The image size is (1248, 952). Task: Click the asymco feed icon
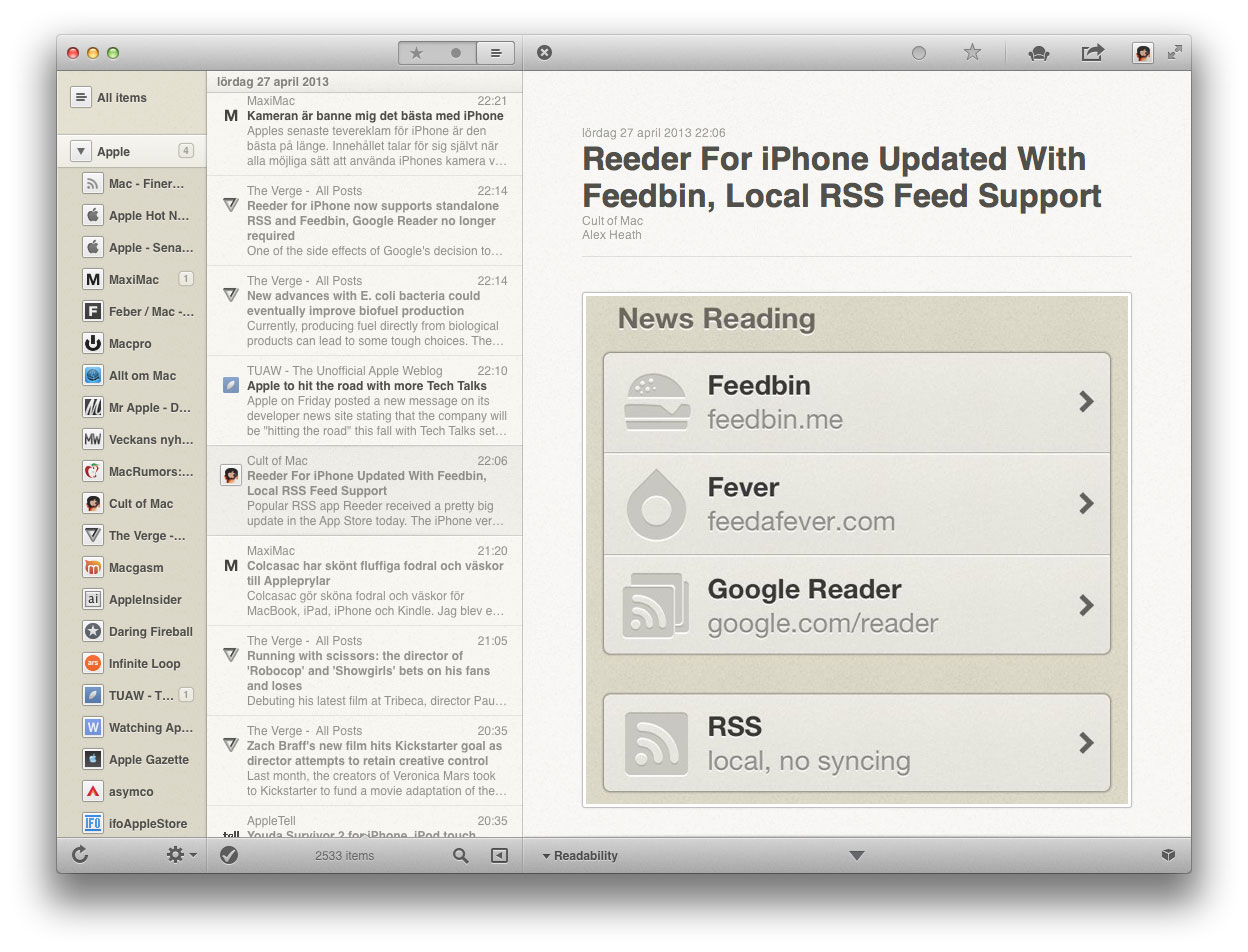[x=93, y=792]
